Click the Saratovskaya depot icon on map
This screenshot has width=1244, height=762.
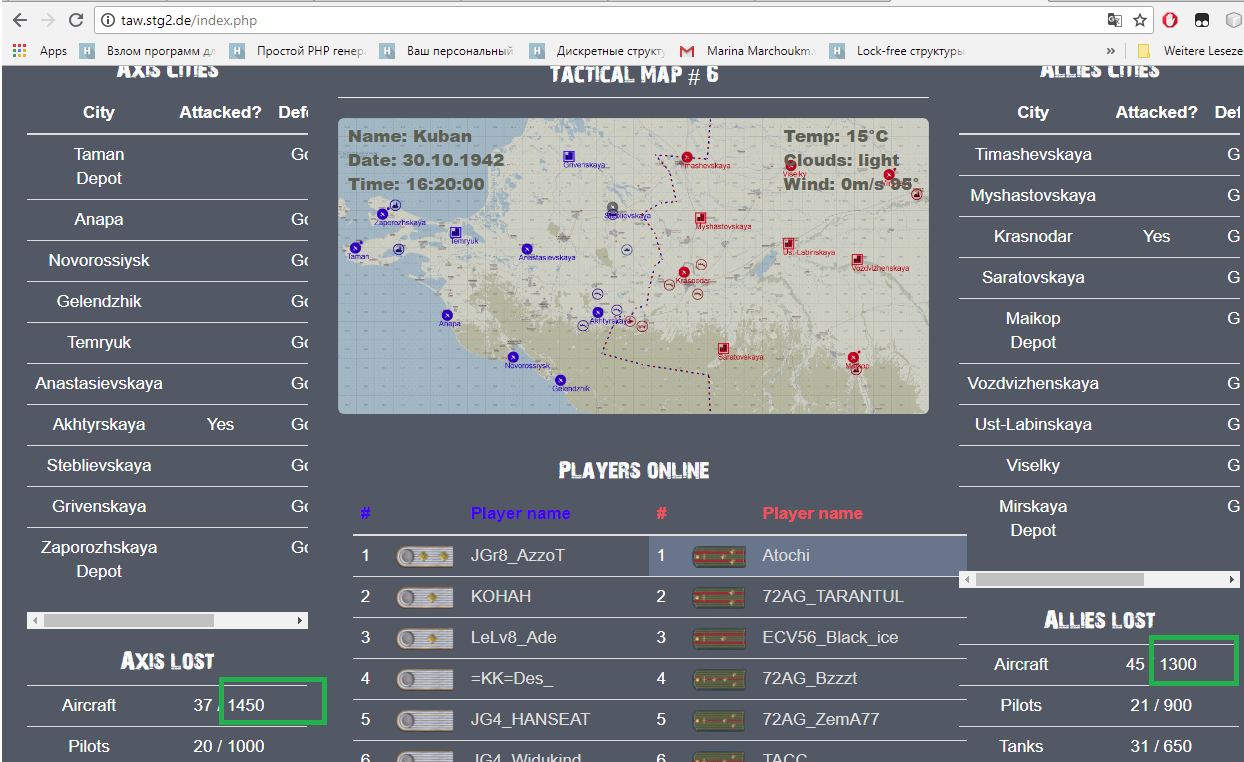(722, 349)
